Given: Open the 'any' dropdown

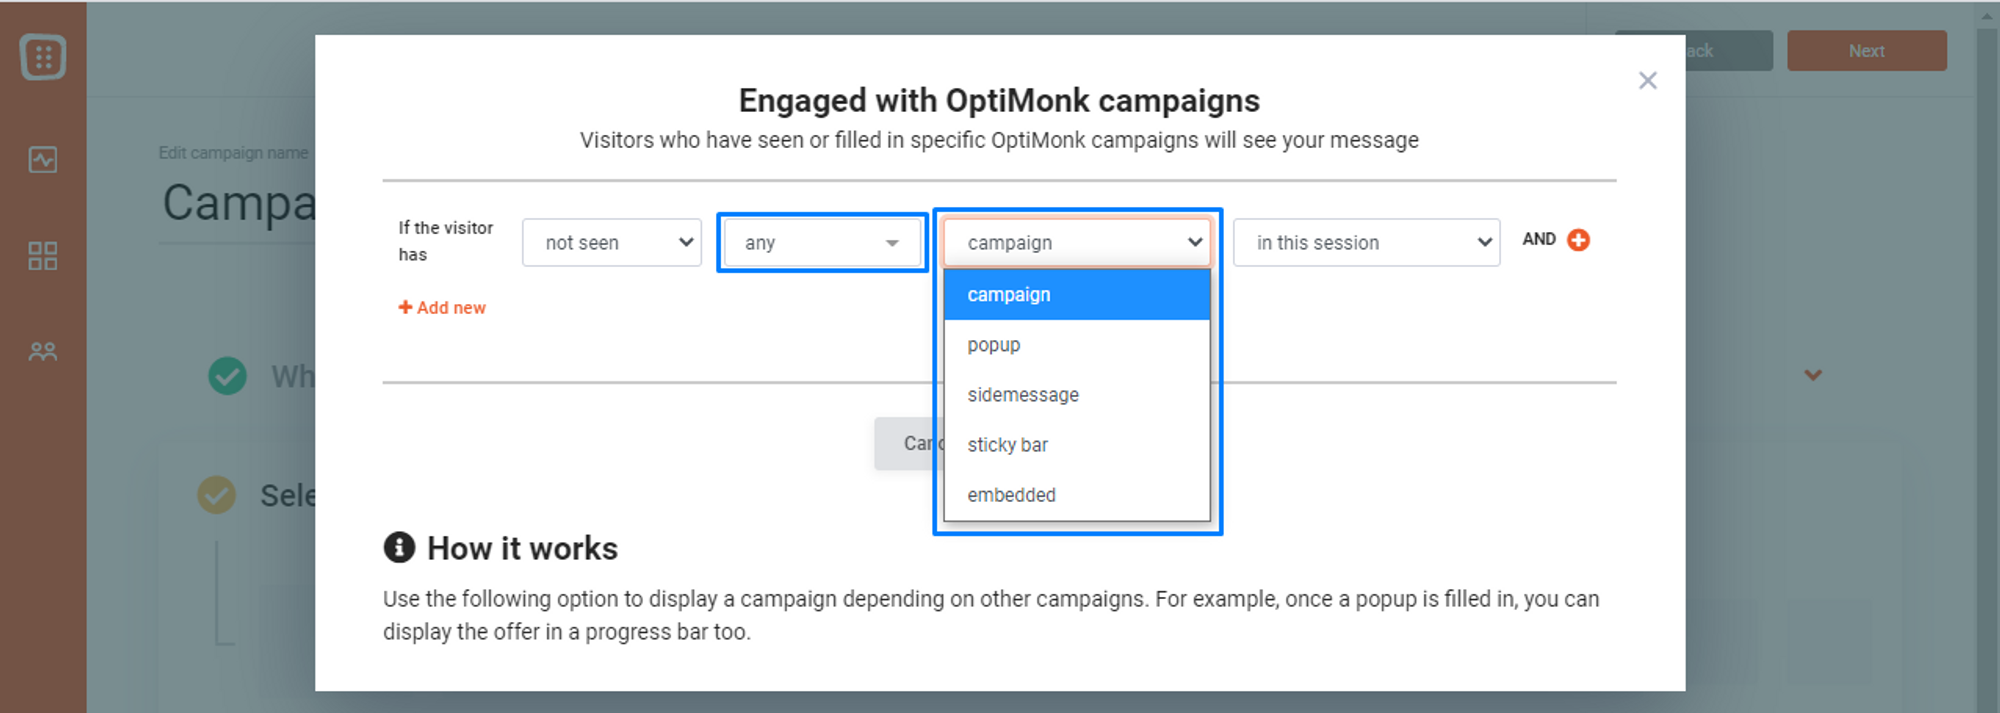Looking at the screenshot, I should pos(822,243).
